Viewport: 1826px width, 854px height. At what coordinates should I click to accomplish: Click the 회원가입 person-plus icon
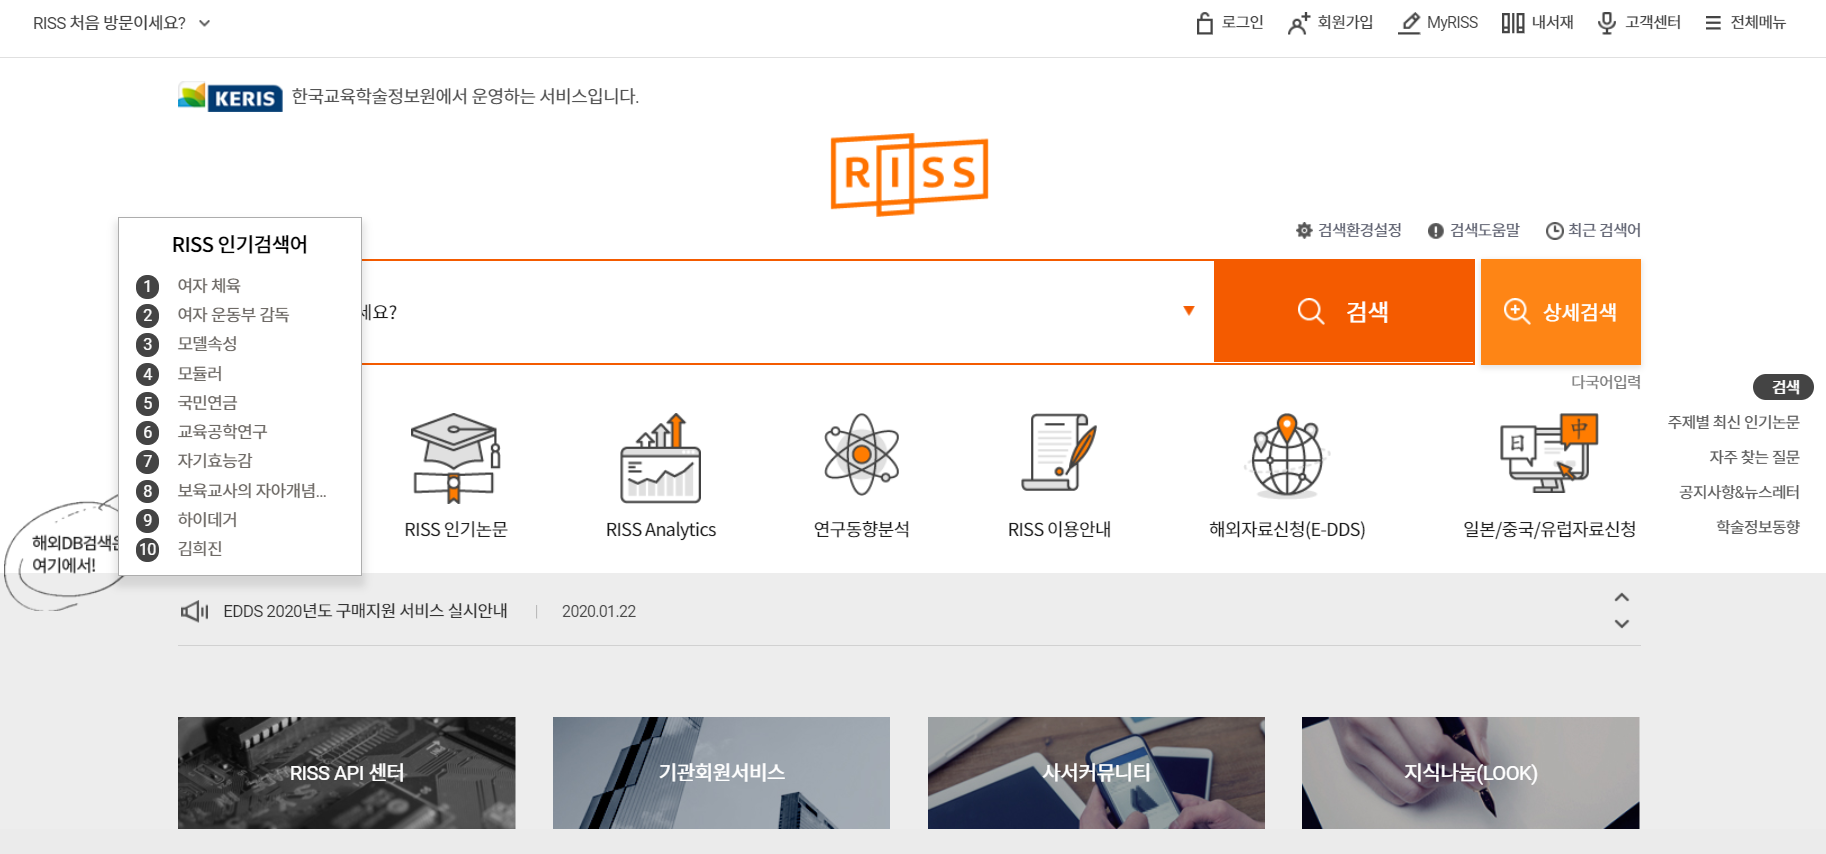[1299, 23]
